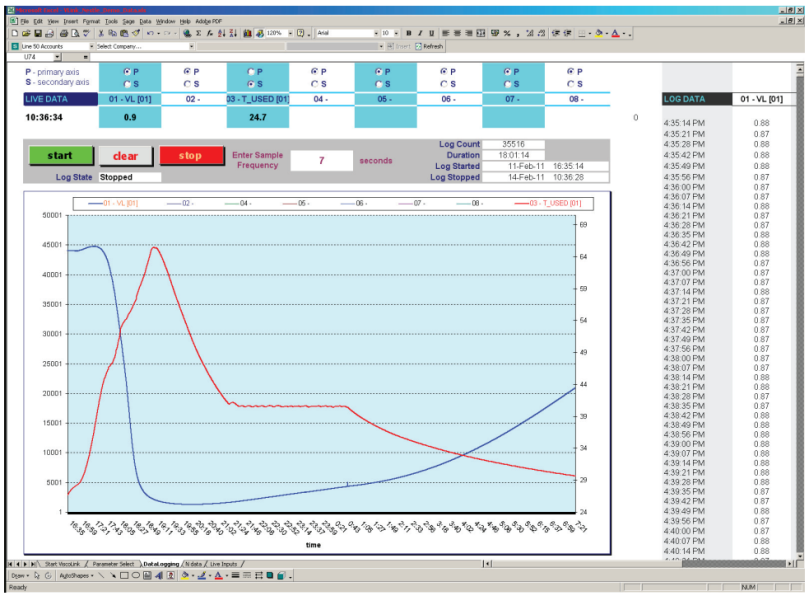Click the red stop button
Screen dimensions: 809x596
pyautogui.click(x=191, y=155)
